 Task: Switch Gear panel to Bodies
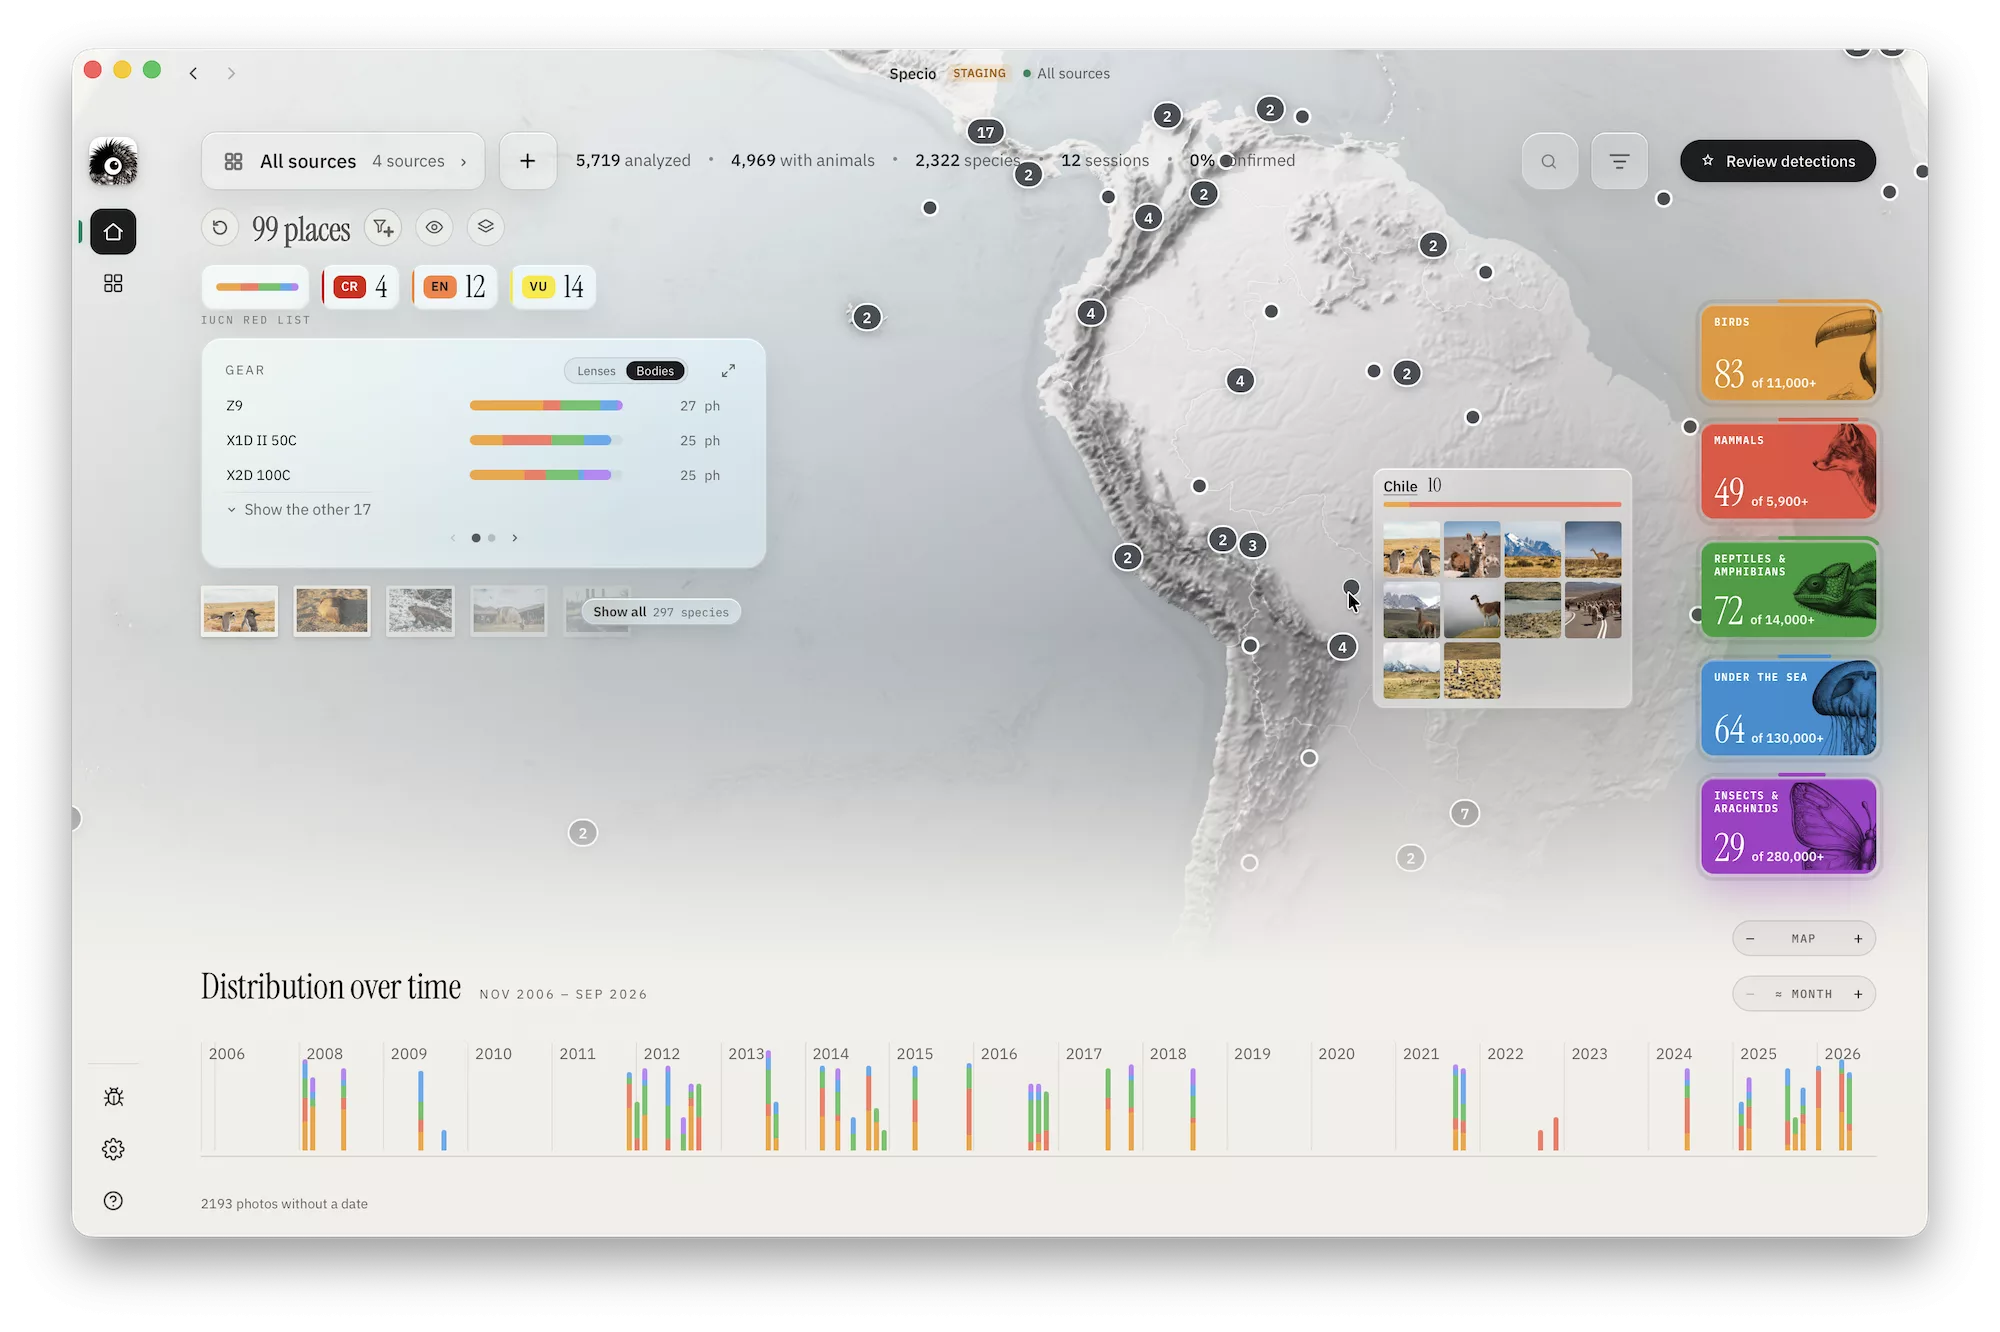[655, 371]
